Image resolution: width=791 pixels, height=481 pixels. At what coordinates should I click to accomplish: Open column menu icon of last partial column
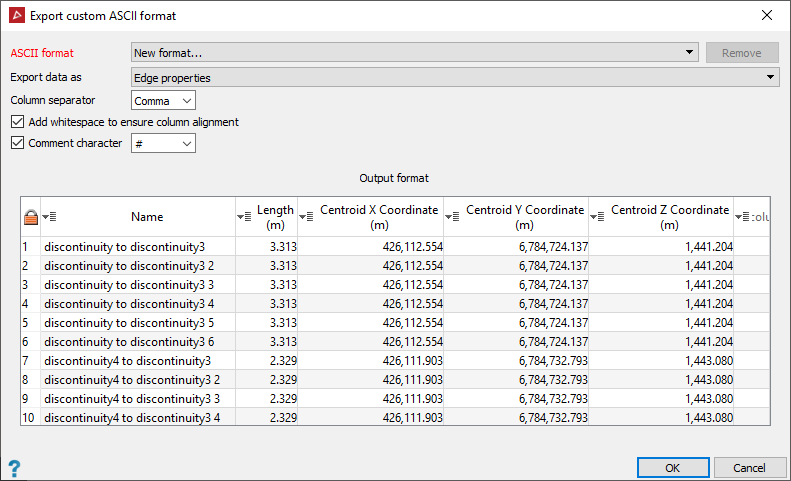coord(742,217)
